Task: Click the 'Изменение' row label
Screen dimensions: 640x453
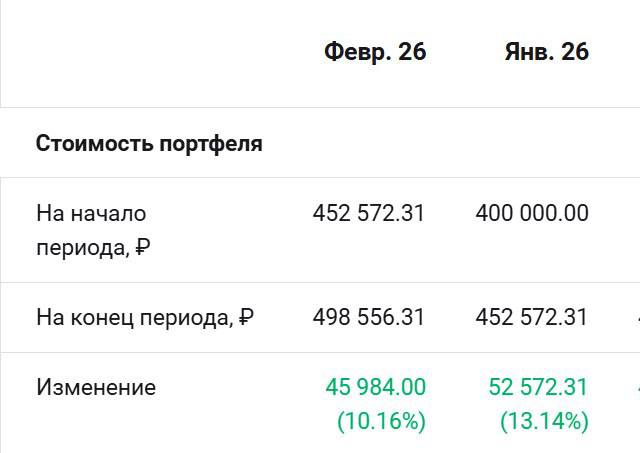Action: (96, 387)
